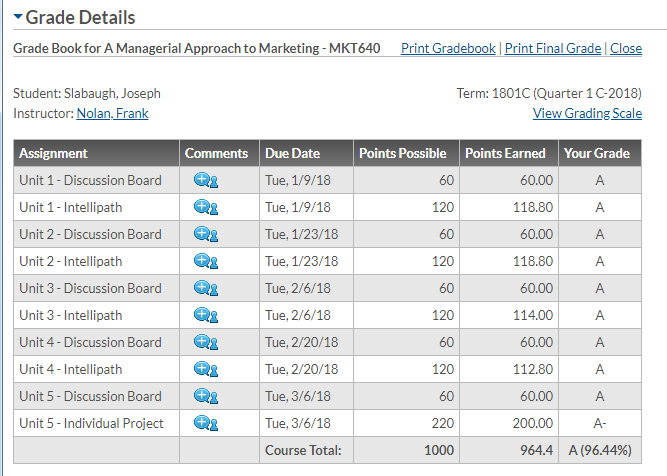Click the Points Earned column header
Screen dimensions: 667x476
(x=505, y=153)
